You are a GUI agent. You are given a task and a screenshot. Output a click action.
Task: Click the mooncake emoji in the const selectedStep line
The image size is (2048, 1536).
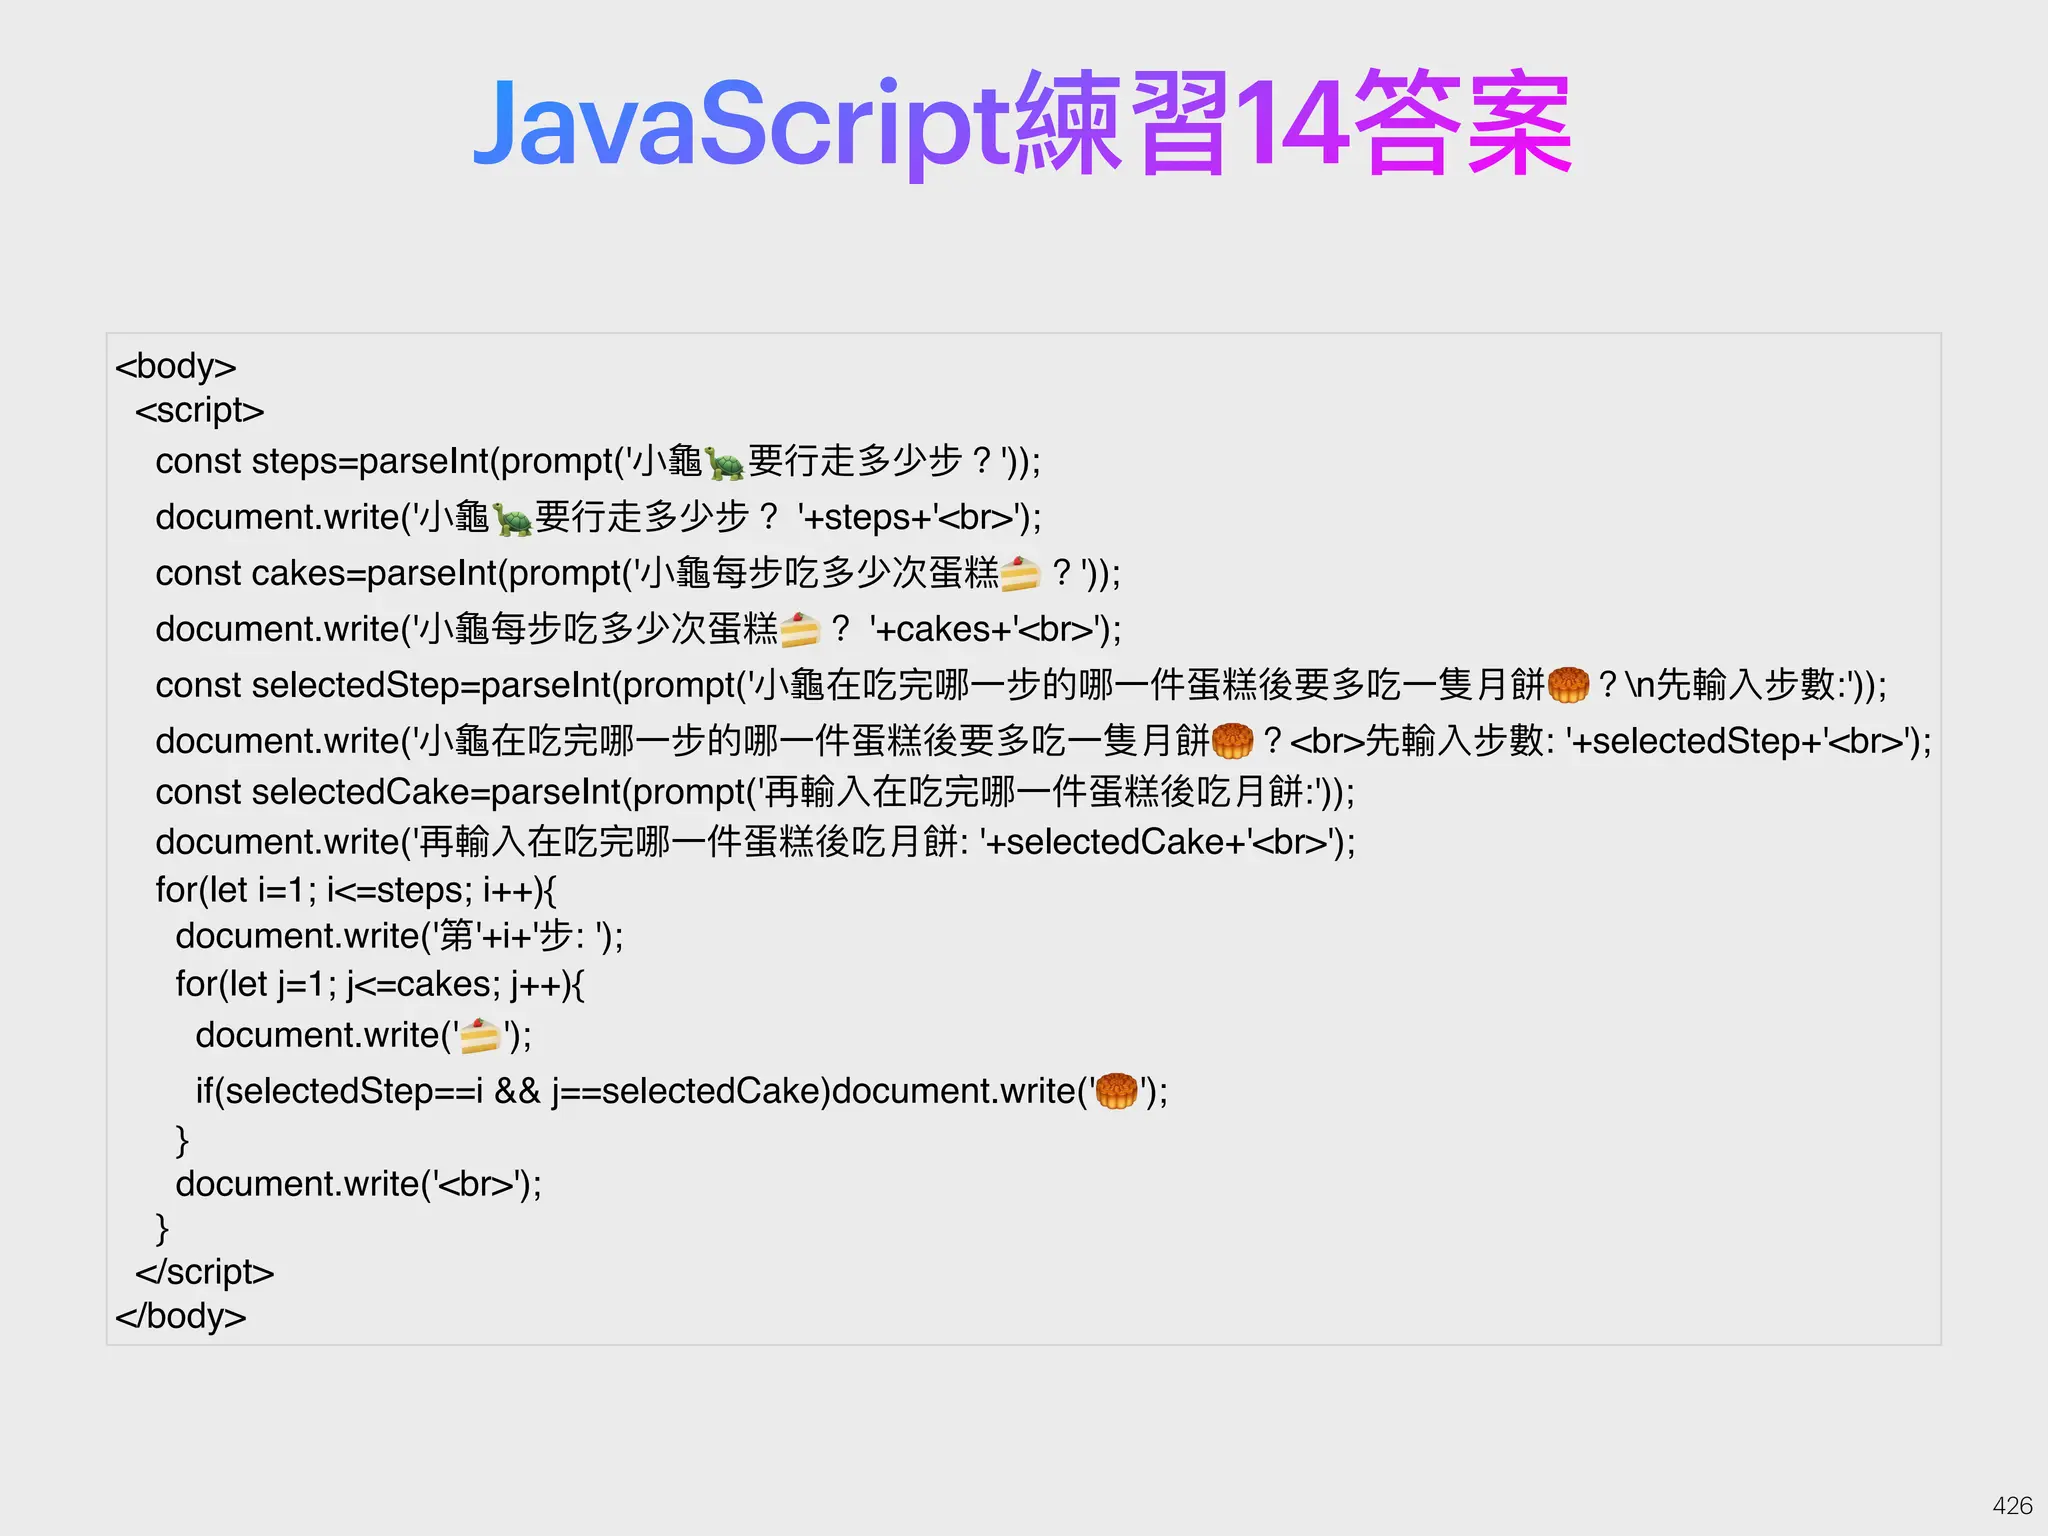(1568, 685)
